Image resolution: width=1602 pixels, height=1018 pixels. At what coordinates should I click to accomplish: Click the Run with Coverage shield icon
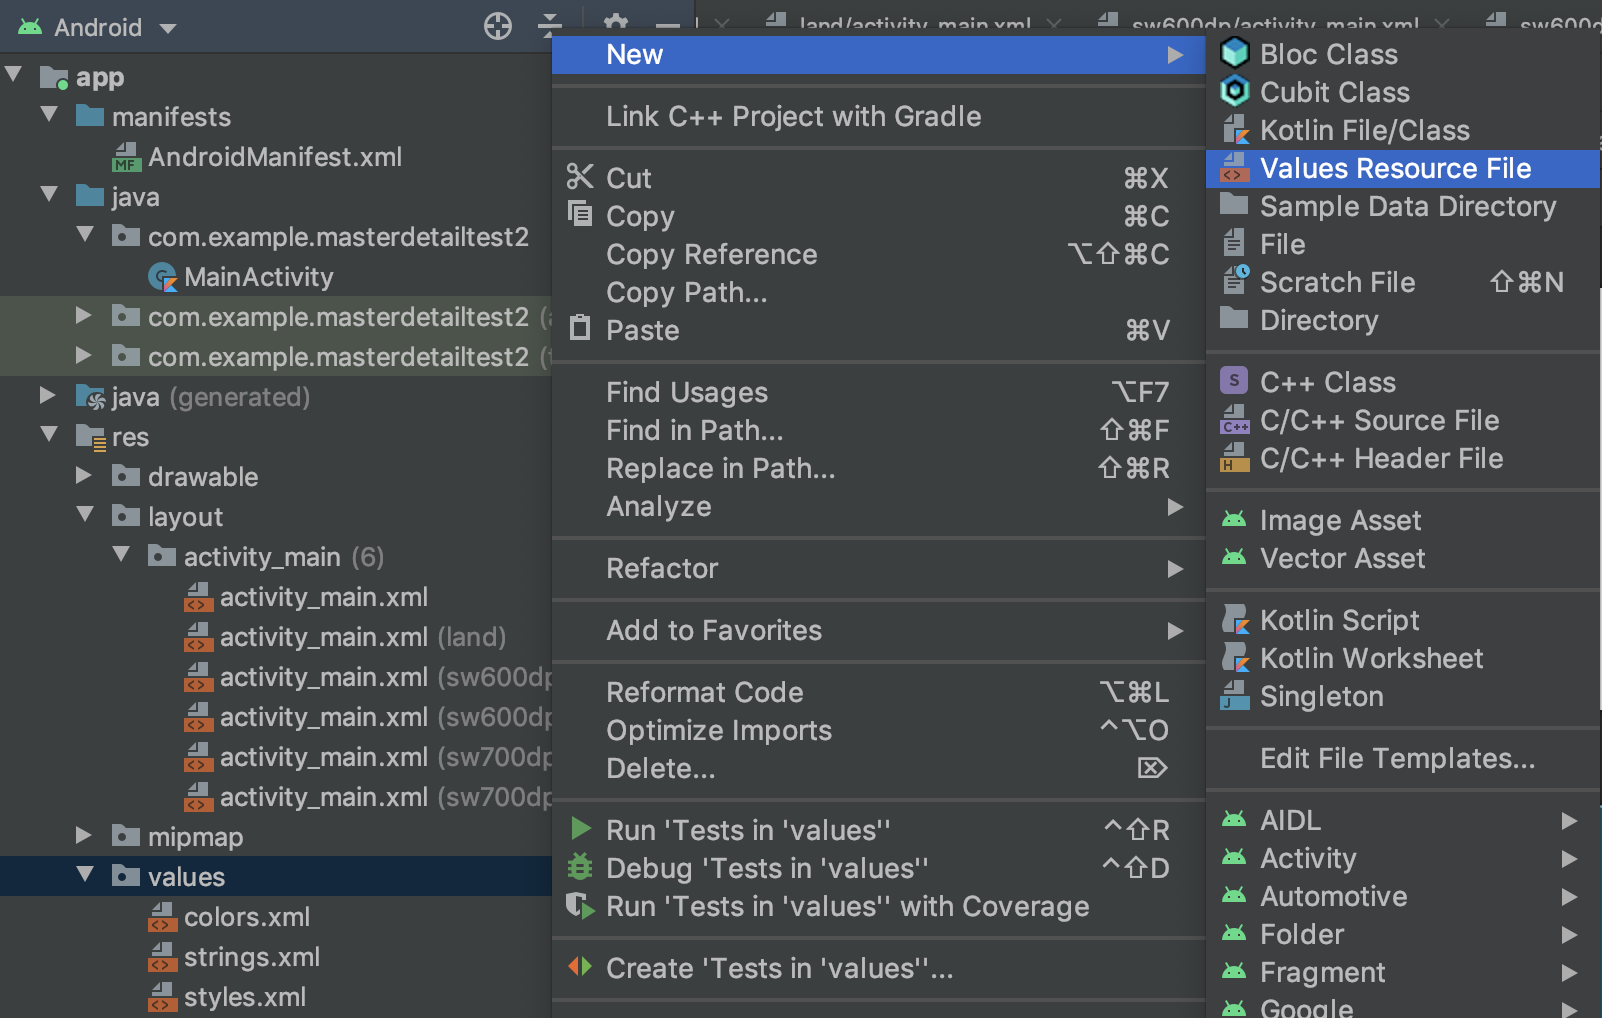pyautogui.click(x=580, y=905)
